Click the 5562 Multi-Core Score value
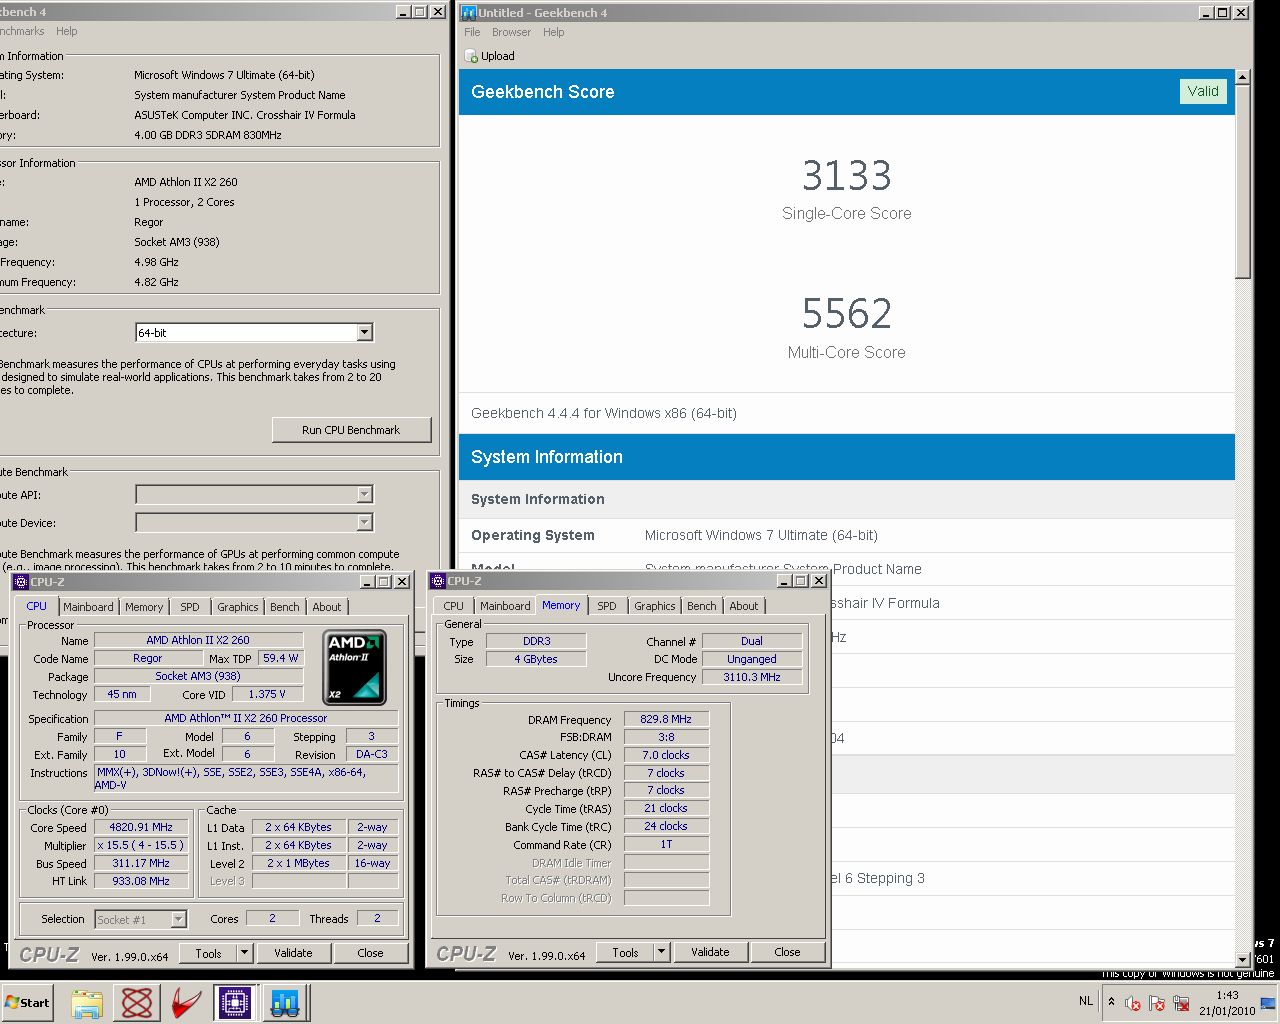This screenshot has width=1280, height=1024. 847,314
